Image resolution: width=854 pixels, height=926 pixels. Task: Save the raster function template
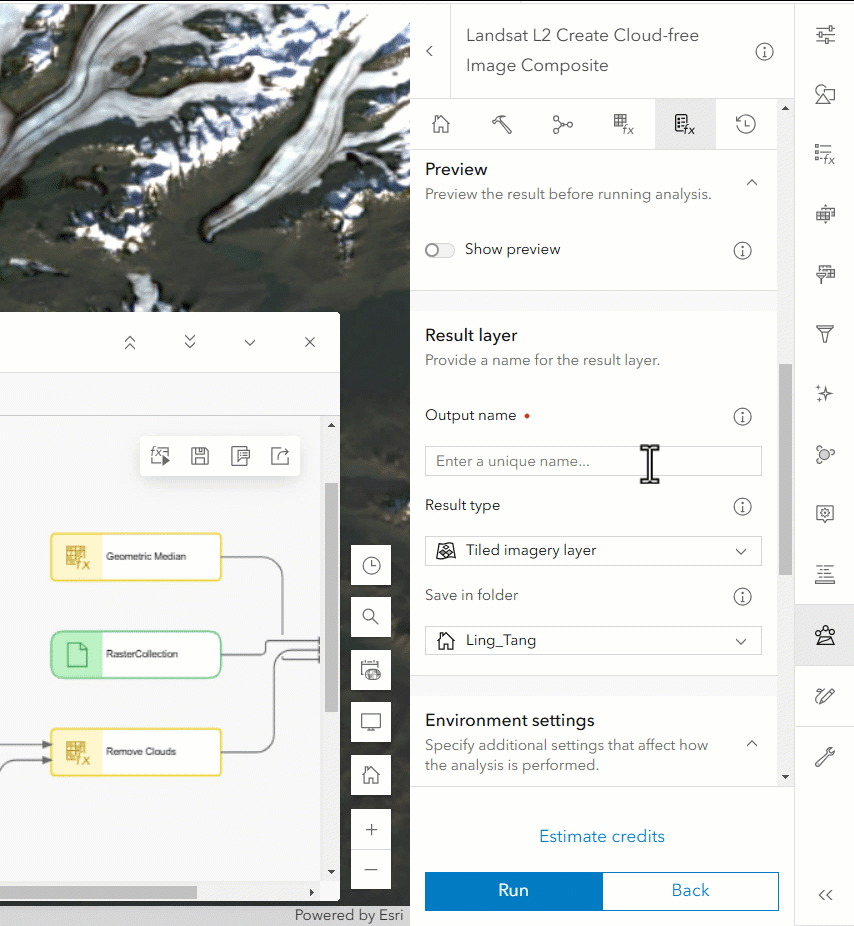pyautogui.click(x=200, y=456)
